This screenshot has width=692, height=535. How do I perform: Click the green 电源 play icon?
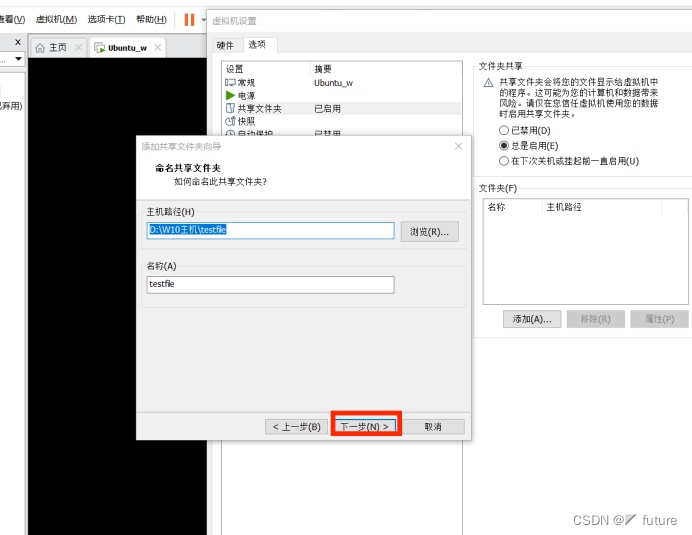[x=230, y=95]
